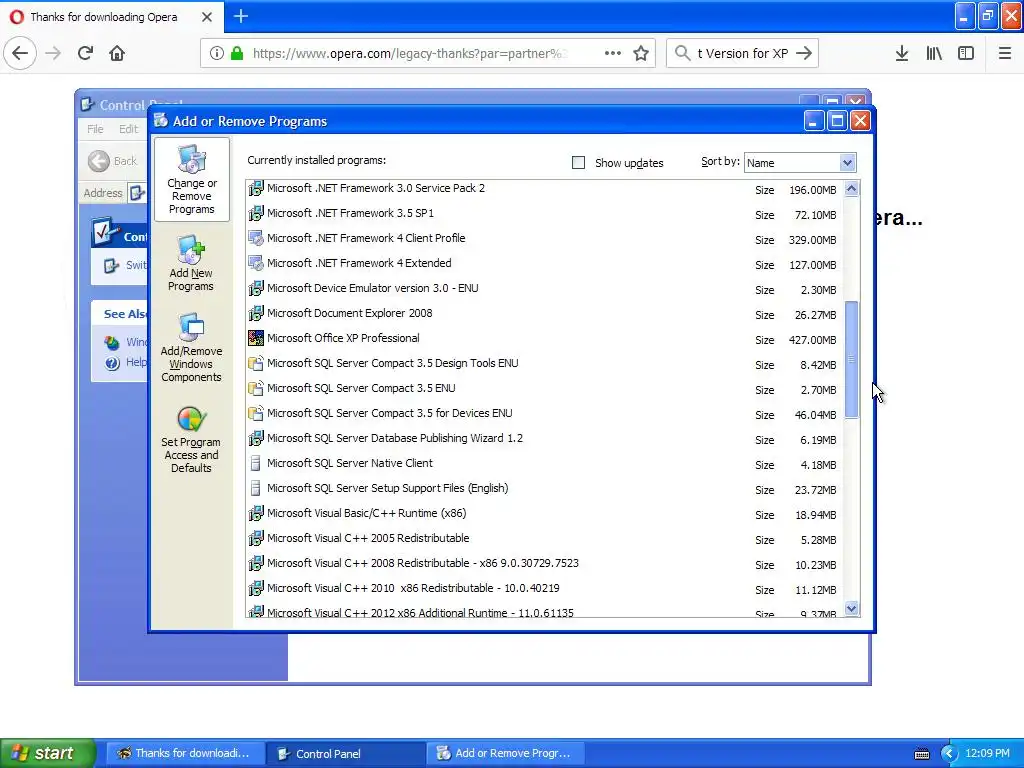Submit search with arrow in search box
The width and height of the screenshot is (1024, 768).
tap(804, 53)
